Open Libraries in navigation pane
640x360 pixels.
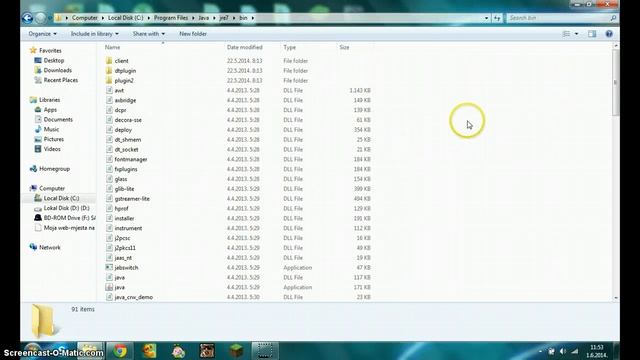click(49, 100)
